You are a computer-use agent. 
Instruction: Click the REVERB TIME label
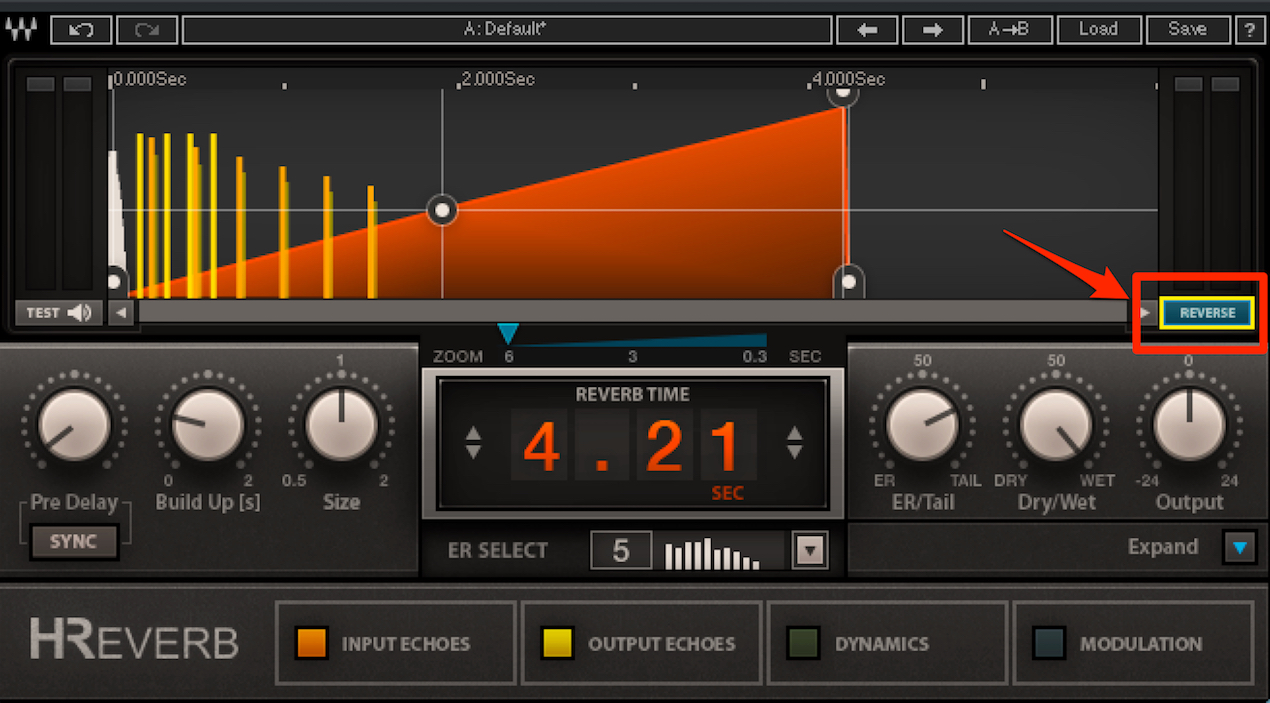633,394
